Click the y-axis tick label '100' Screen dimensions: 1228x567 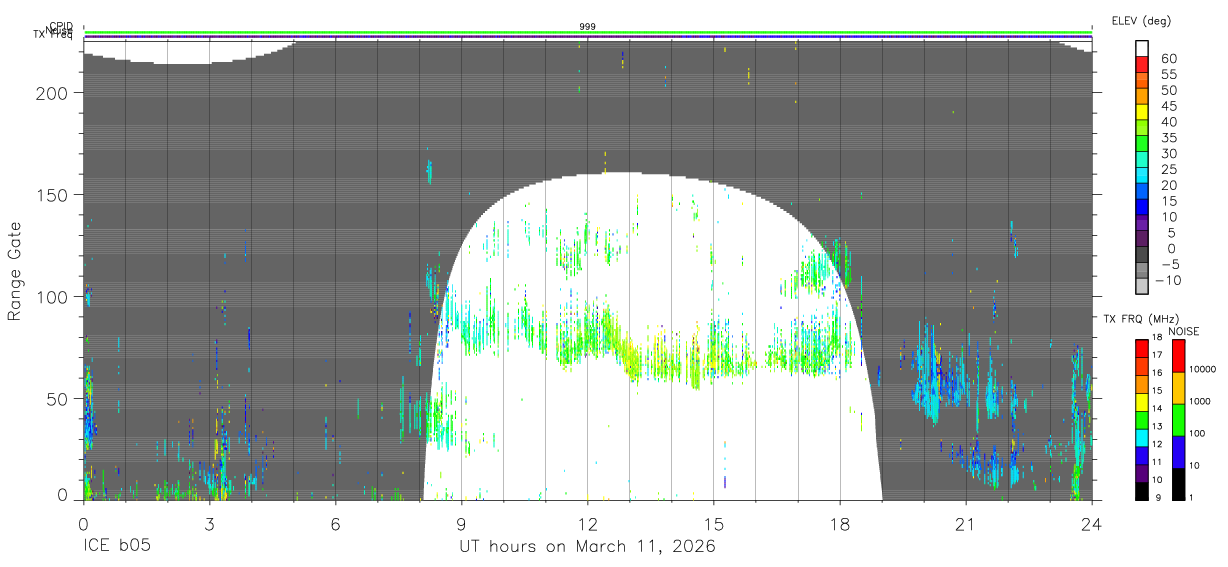coord(53,296)
